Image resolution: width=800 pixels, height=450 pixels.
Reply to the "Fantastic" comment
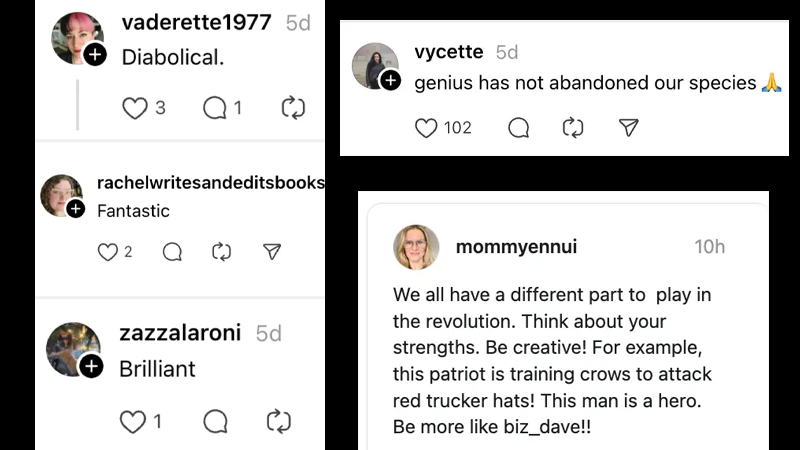[172, 252]
